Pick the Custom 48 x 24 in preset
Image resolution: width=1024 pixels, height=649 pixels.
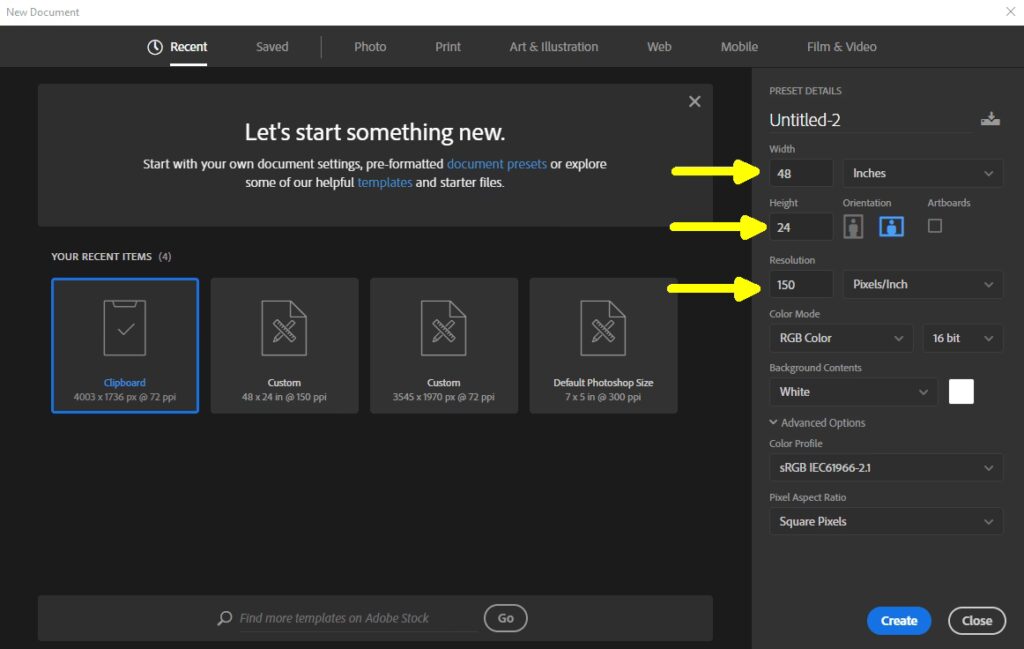(284, 345)
